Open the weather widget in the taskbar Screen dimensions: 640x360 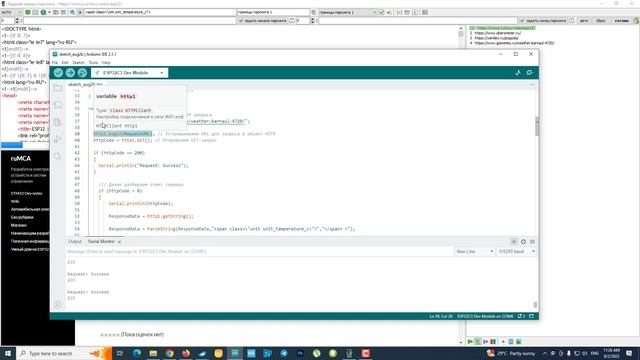(511, 353)
